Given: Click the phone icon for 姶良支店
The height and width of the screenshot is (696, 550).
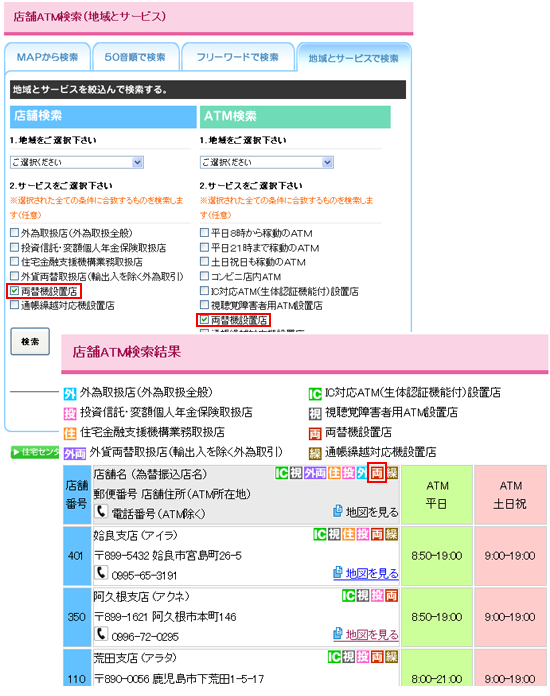Looking at the screenshot, I should [x=101, y=573].
